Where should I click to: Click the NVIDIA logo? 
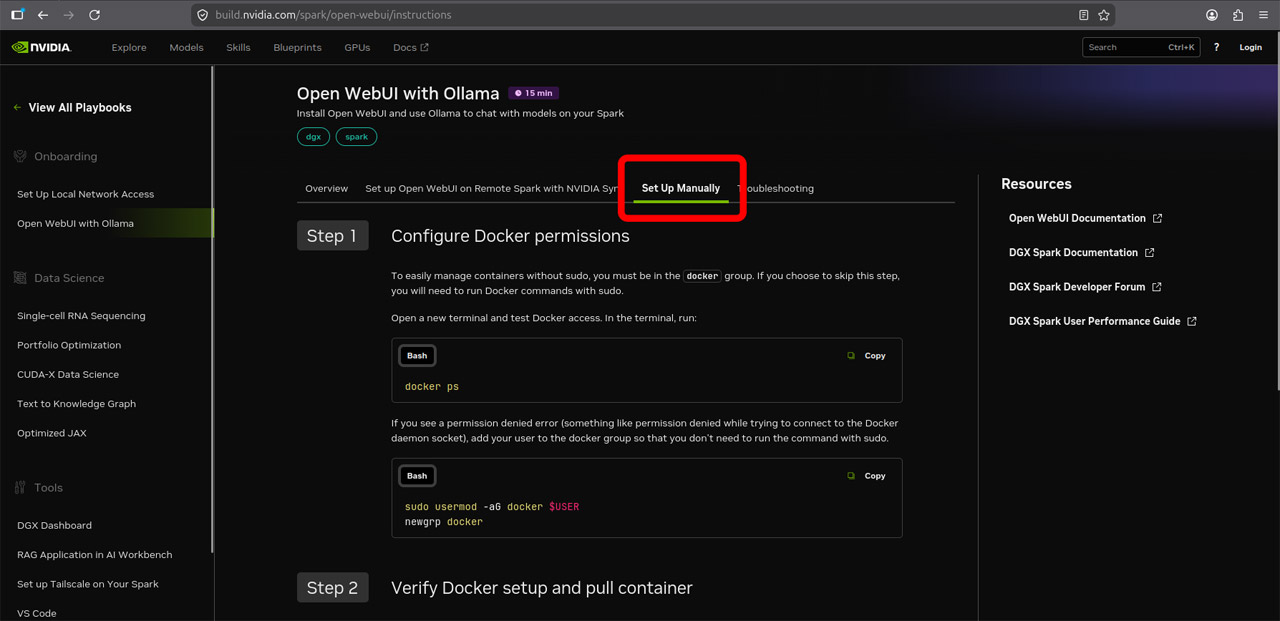pos(41,47)
